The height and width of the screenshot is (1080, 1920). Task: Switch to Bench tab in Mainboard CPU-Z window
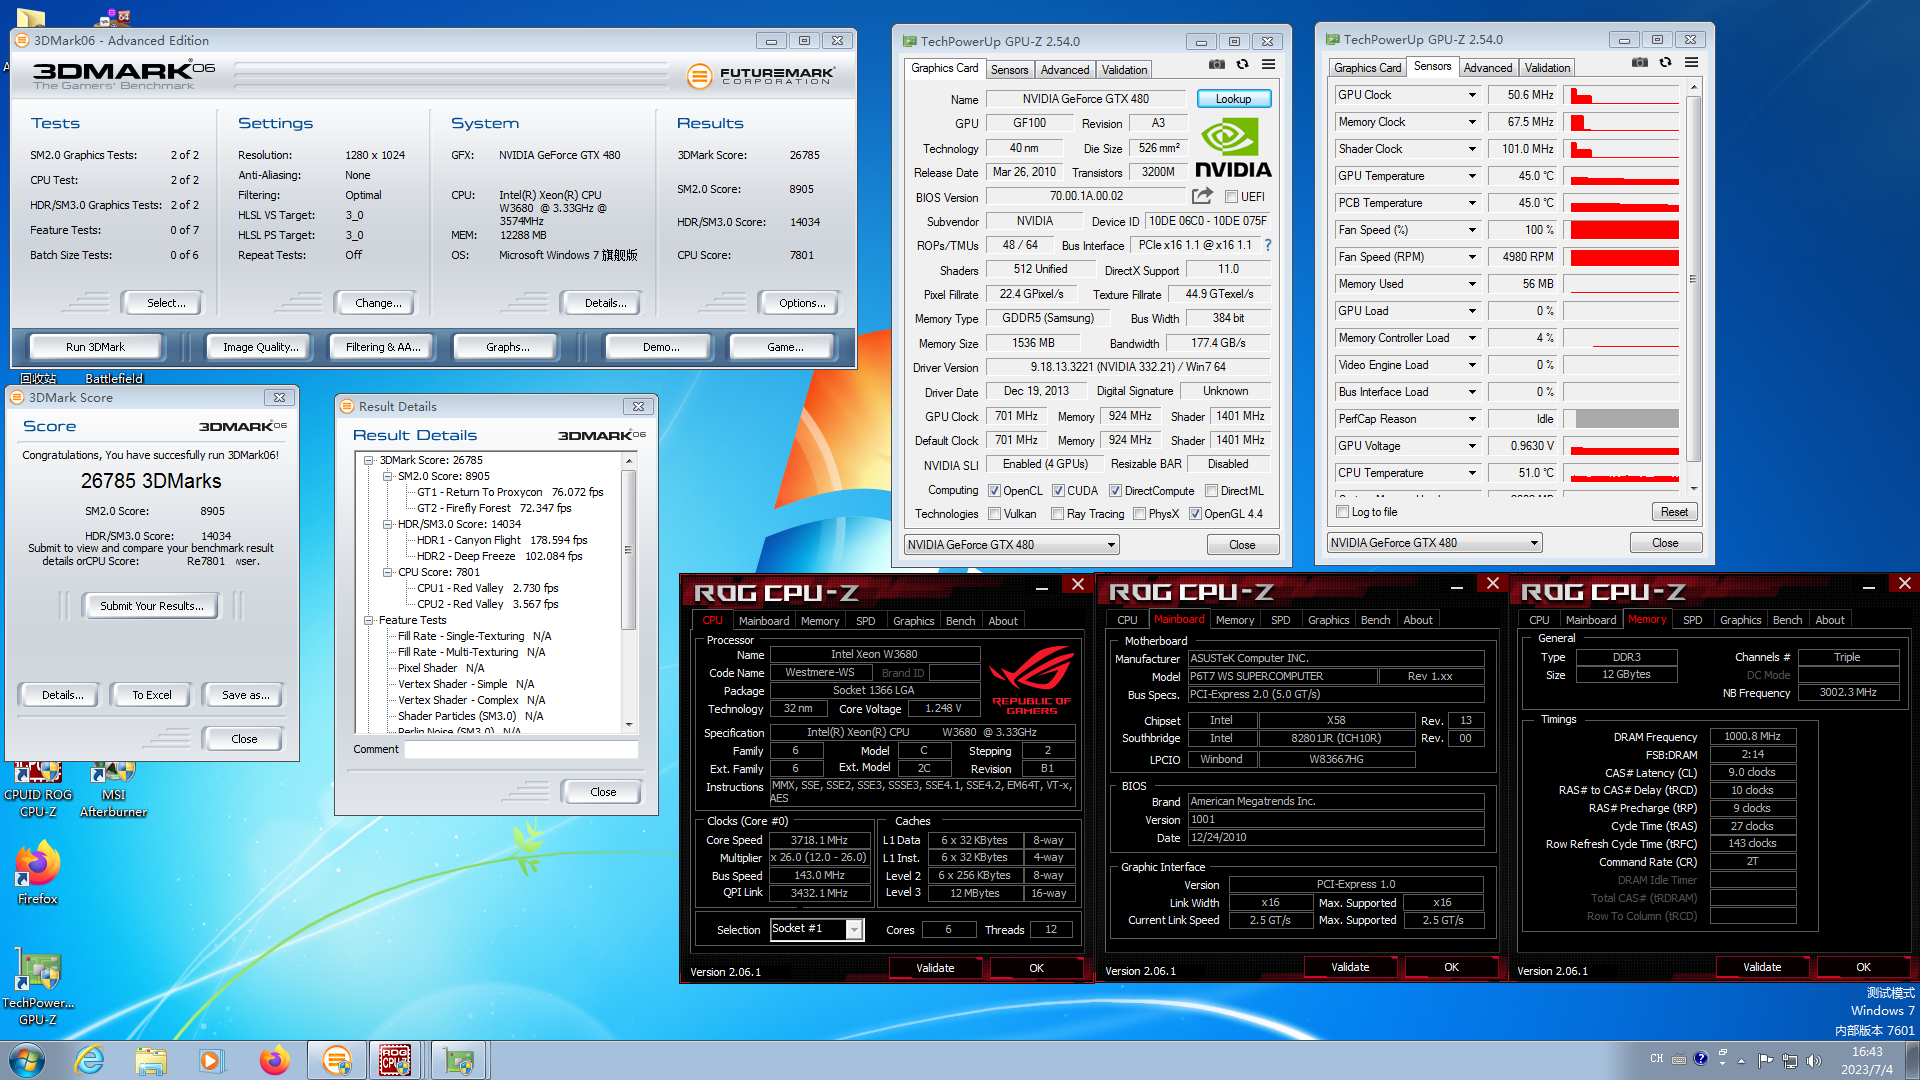tap(1375, 620)
